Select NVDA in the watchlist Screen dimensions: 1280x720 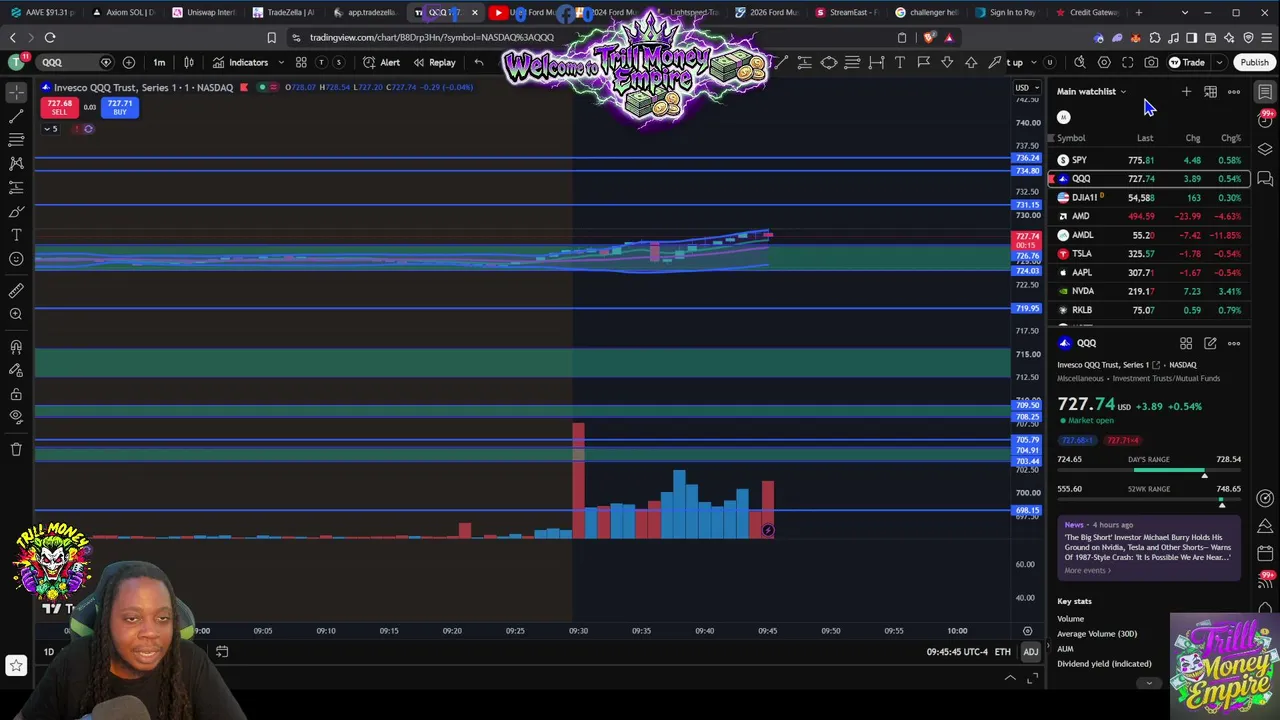[x=1149, y=291]
